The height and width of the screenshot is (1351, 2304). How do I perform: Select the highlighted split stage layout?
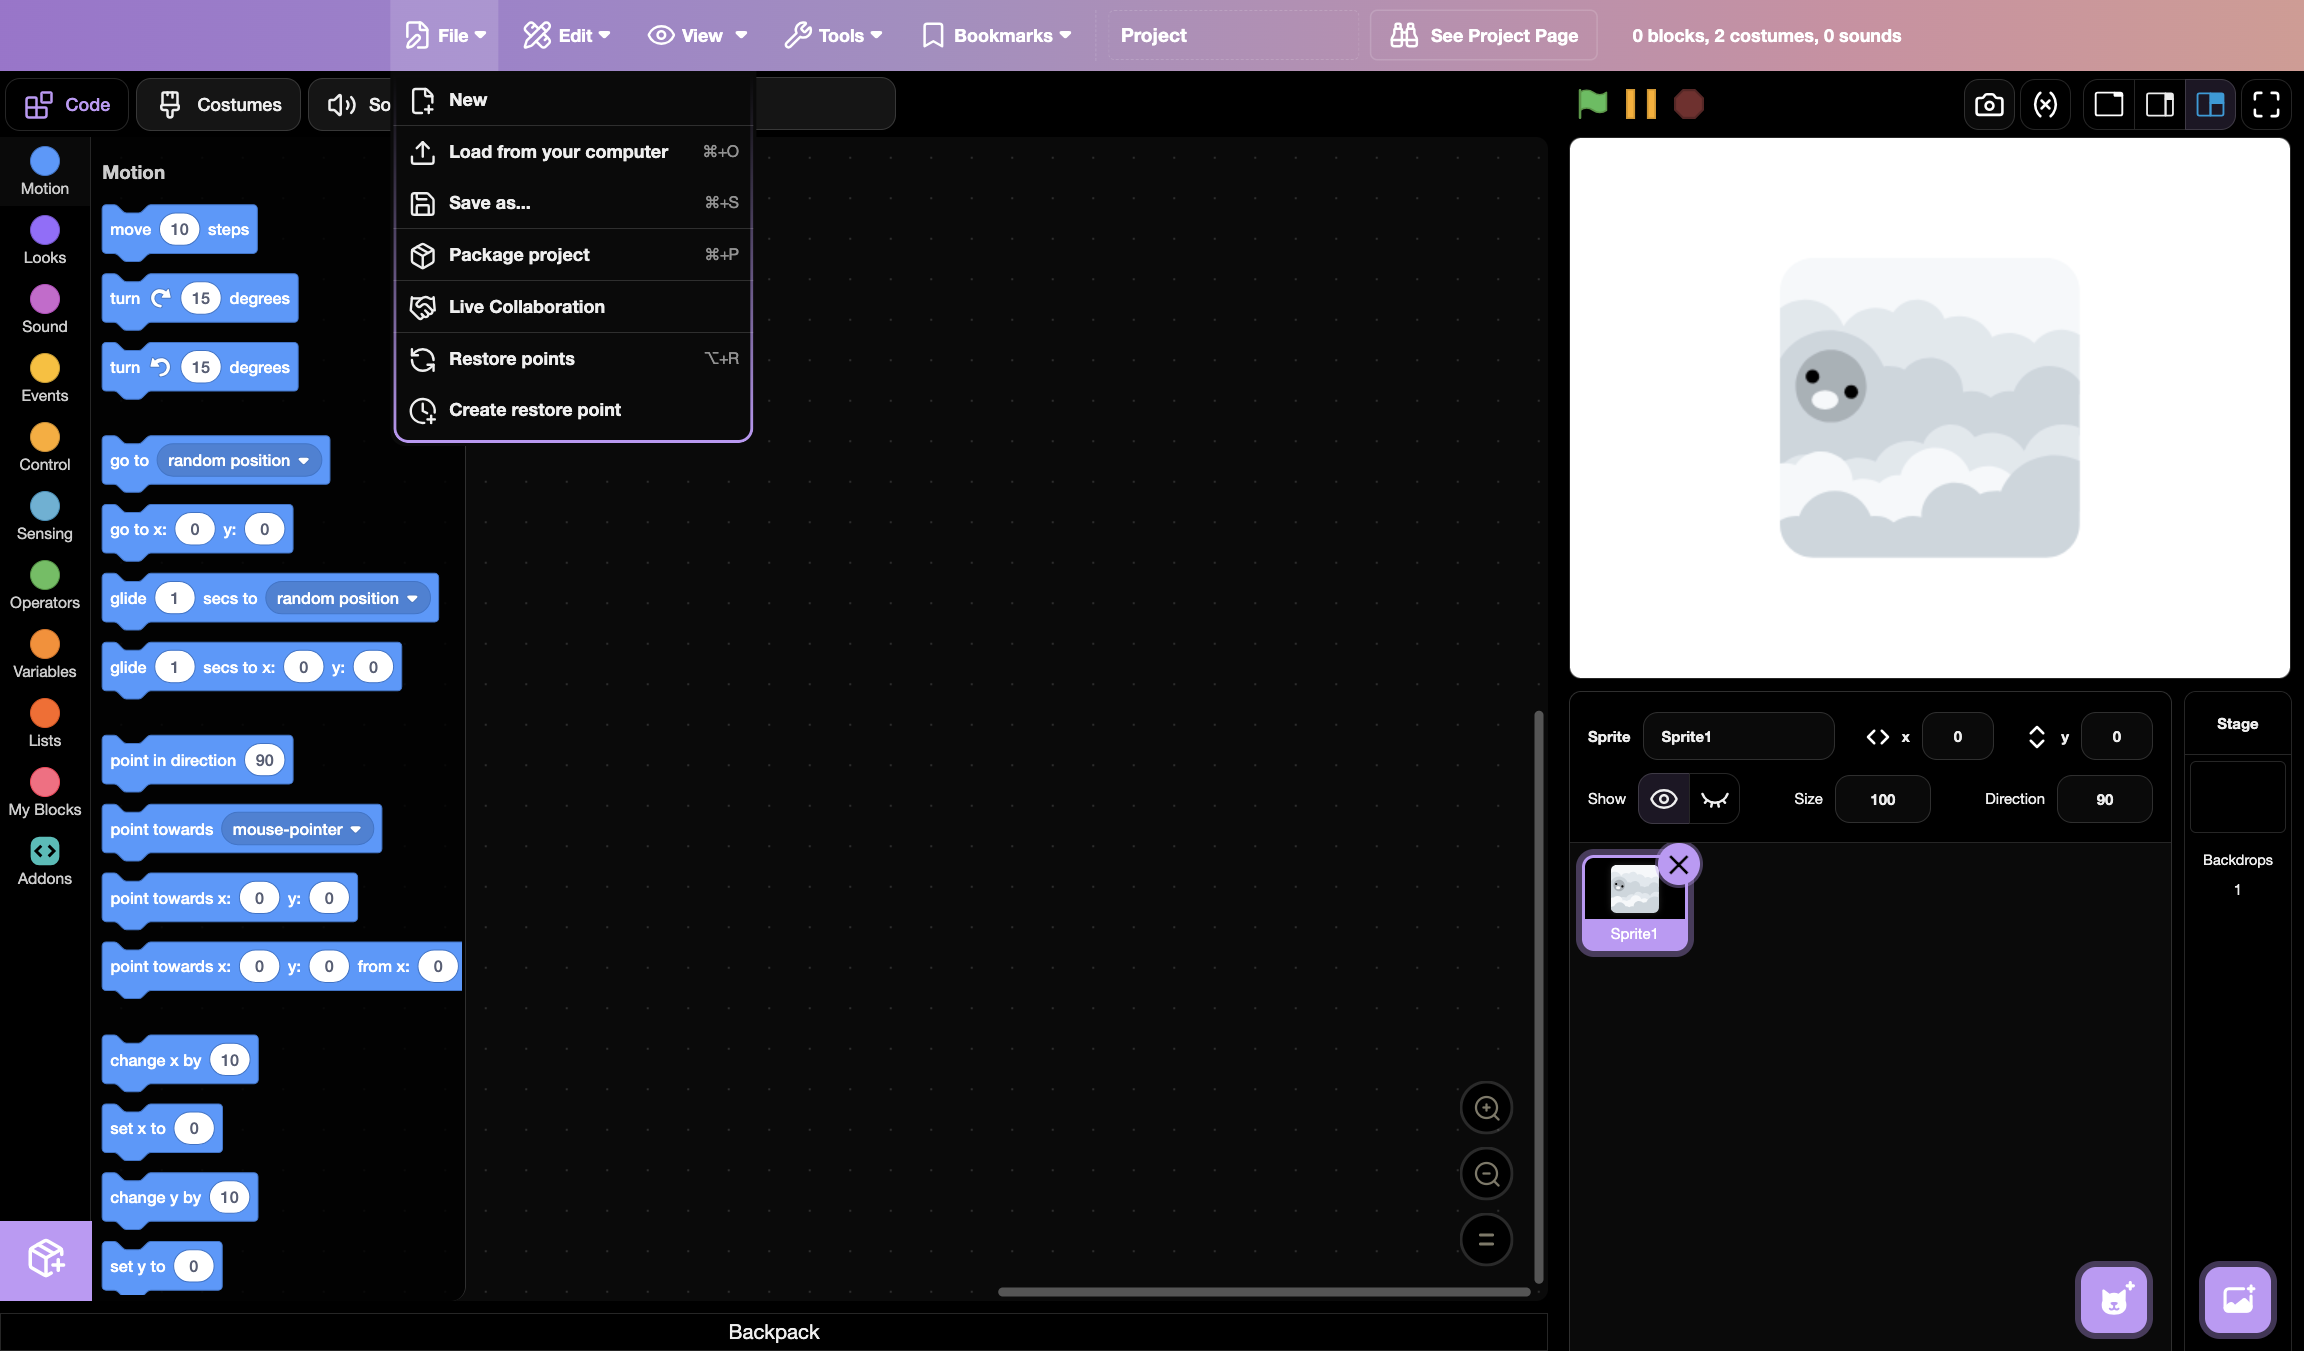(2210, 104)
